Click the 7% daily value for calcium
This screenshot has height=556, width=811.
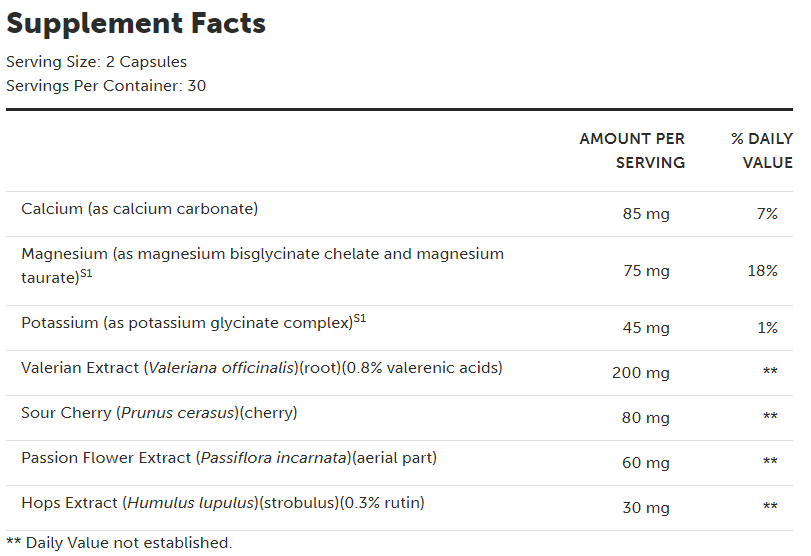pos(767,214)
